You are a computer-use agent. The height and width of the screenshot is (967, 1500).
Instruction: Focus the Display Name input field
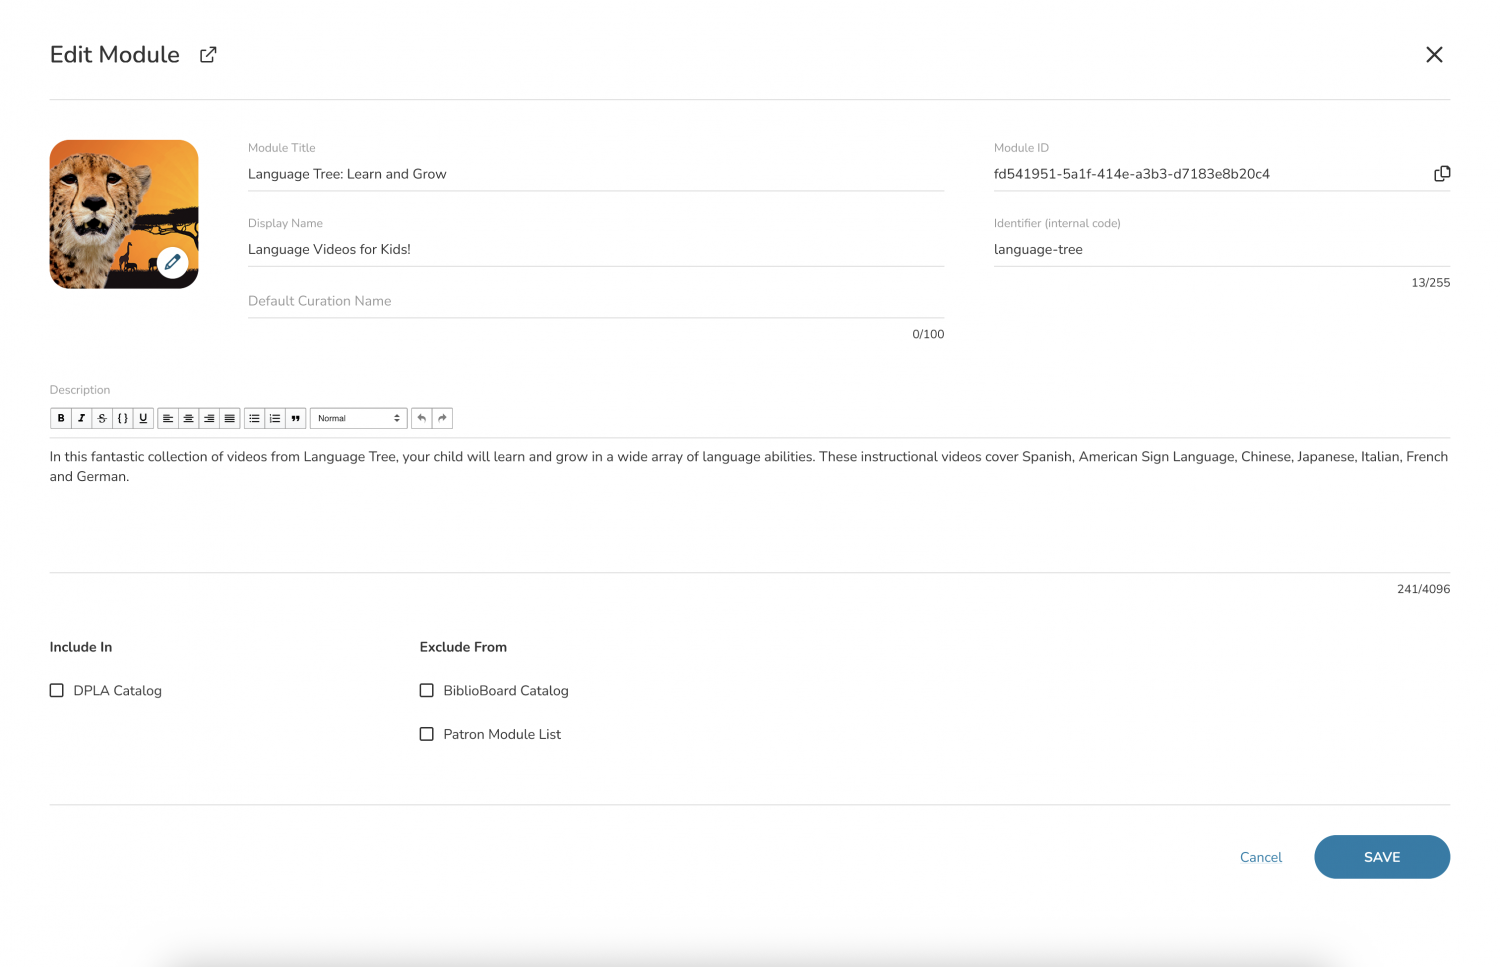tap(595, 249)
